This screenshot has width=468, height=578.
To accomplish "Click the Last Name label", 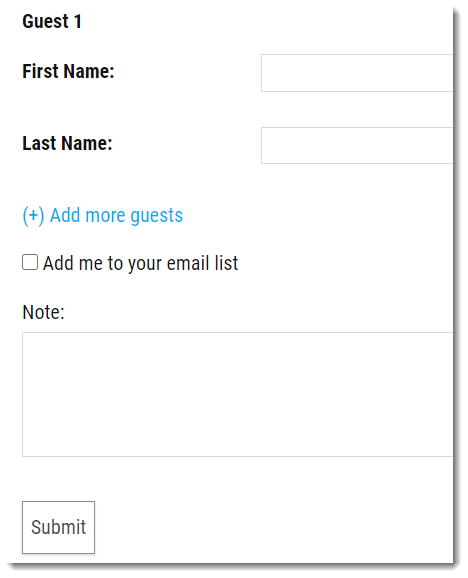I will point(67,143).
